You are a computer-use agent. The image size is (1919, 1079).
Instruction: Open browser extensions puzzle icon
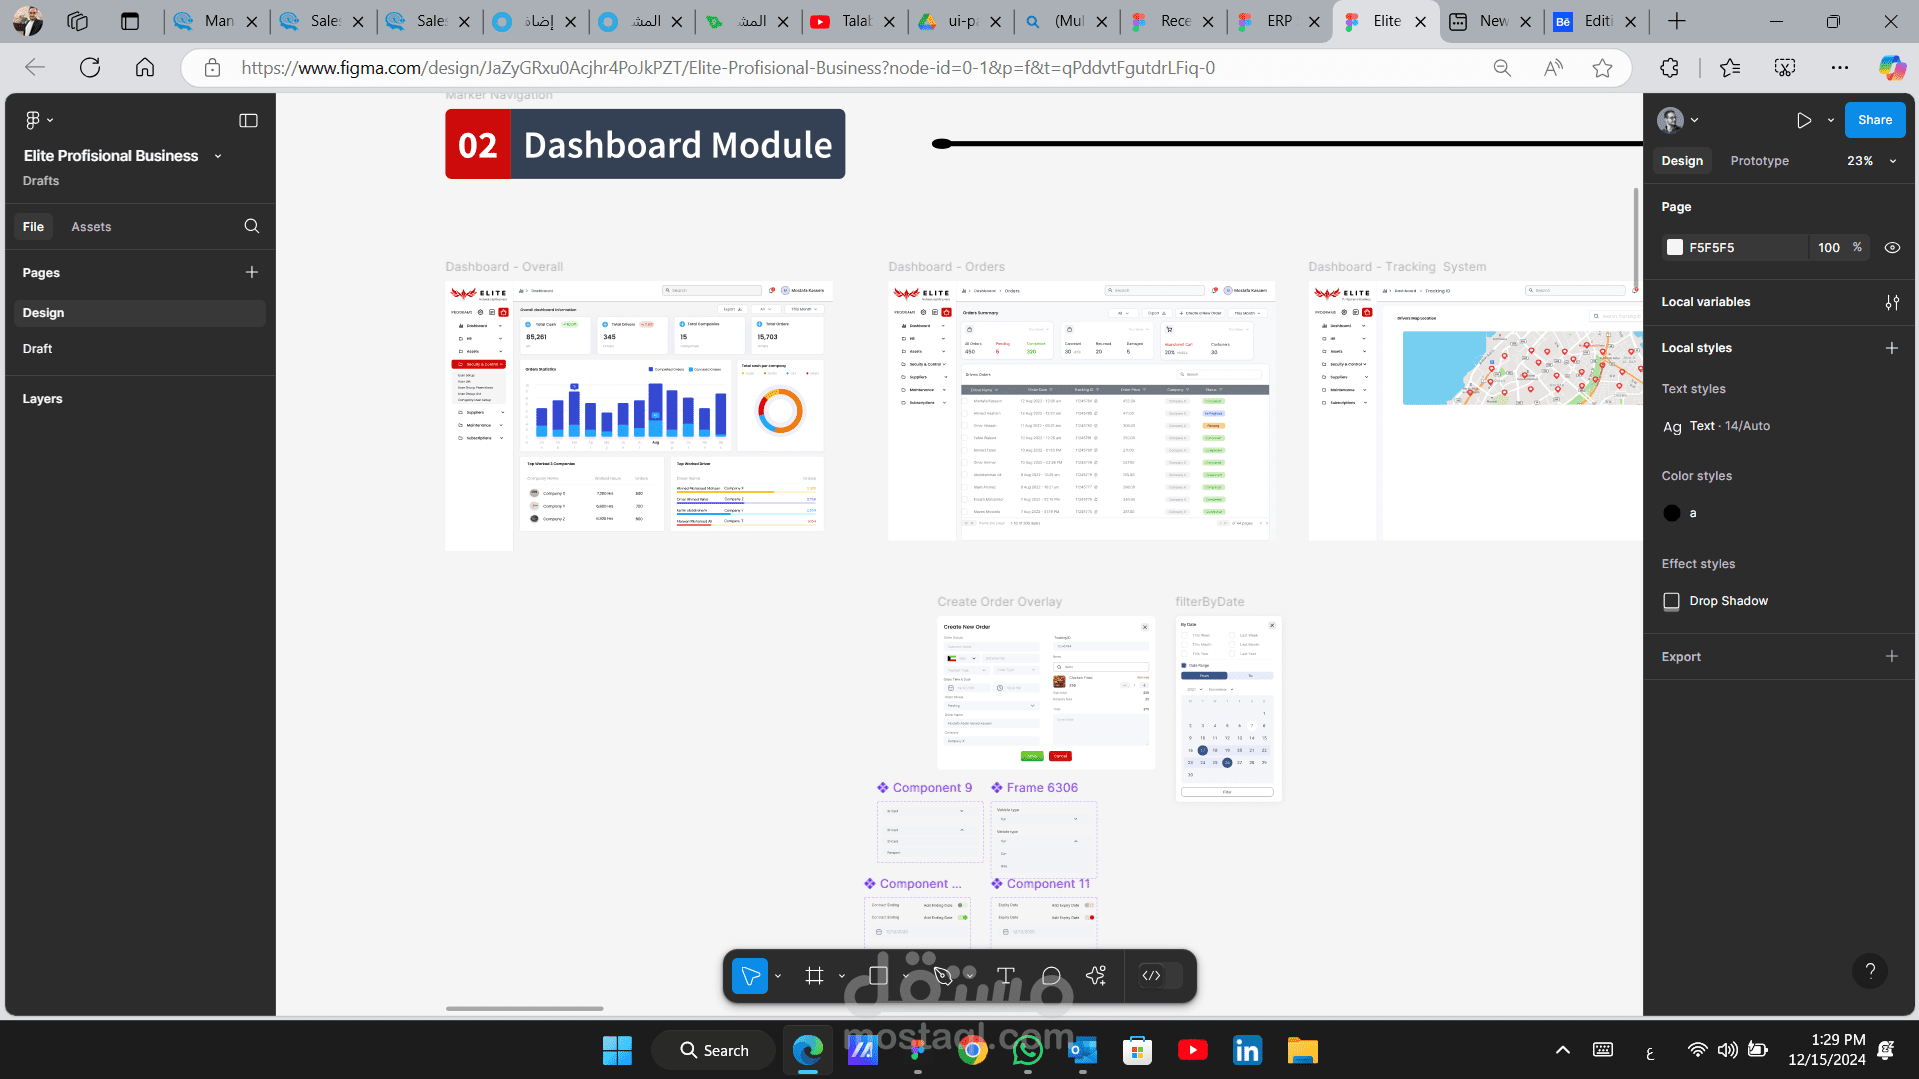(x=1668, y=68)
